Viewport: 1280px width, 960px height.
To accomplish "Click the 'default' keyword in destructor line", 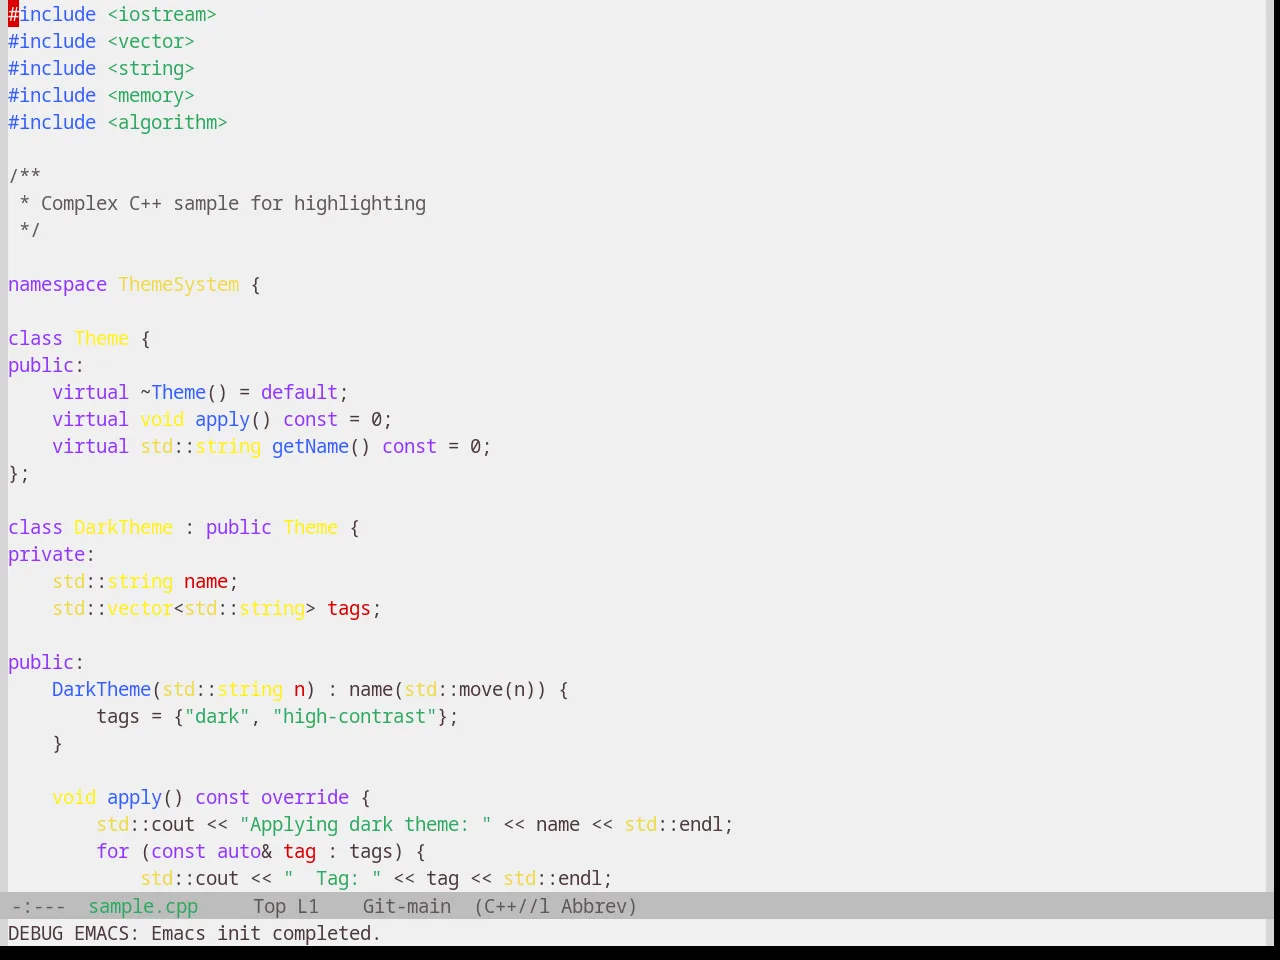I will pos(299,392).
